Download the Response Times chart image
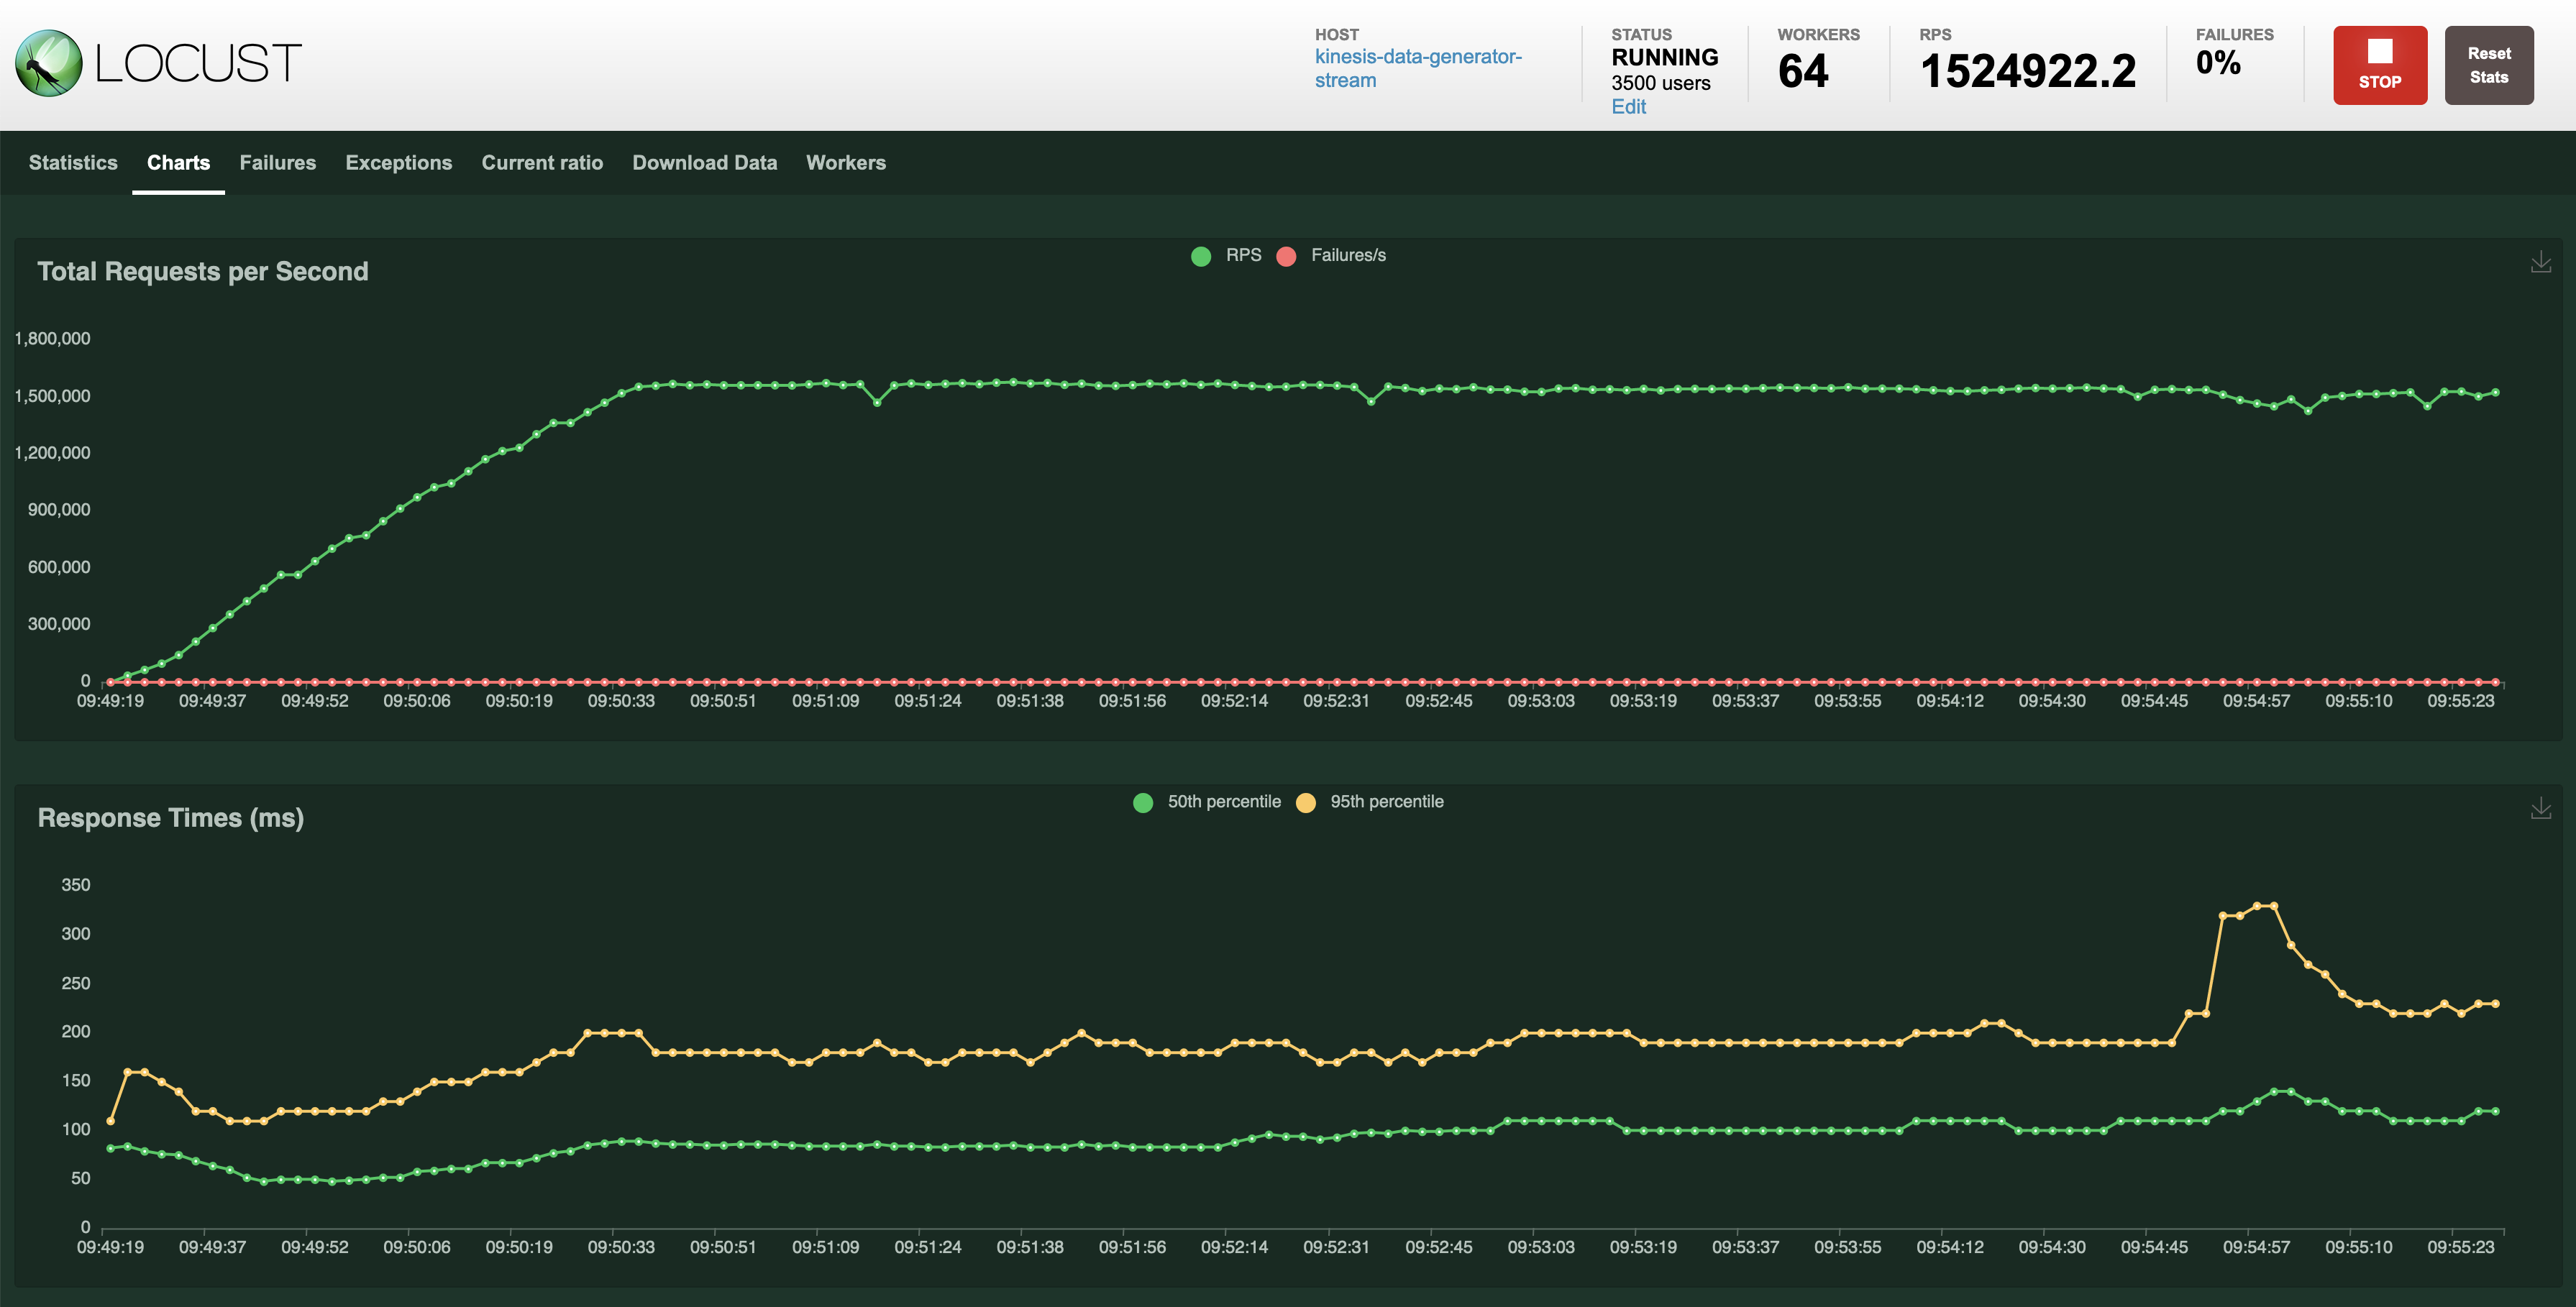The height and width of the screenshot is (1307, 2576). [2540, 809]
